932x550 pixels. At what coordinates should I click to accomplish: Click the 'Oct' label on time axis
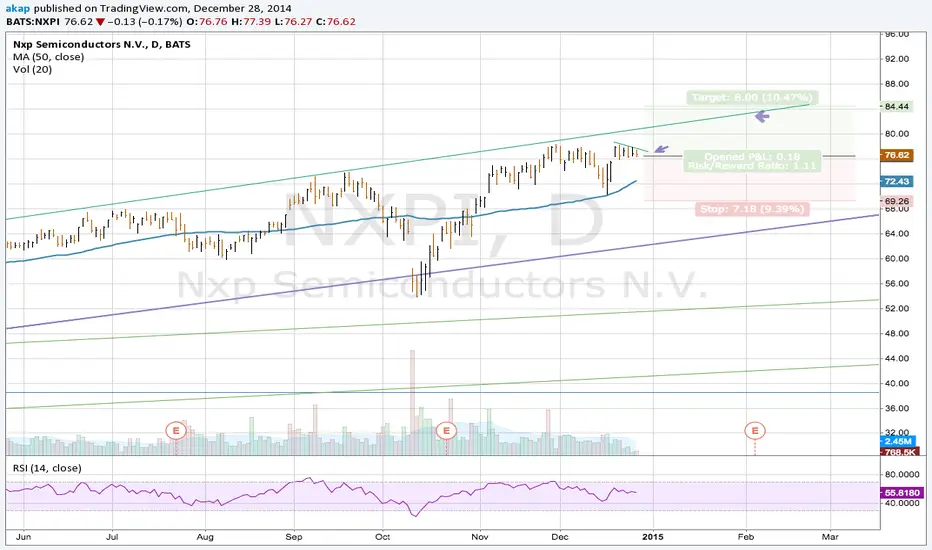(x=382, y=537)
